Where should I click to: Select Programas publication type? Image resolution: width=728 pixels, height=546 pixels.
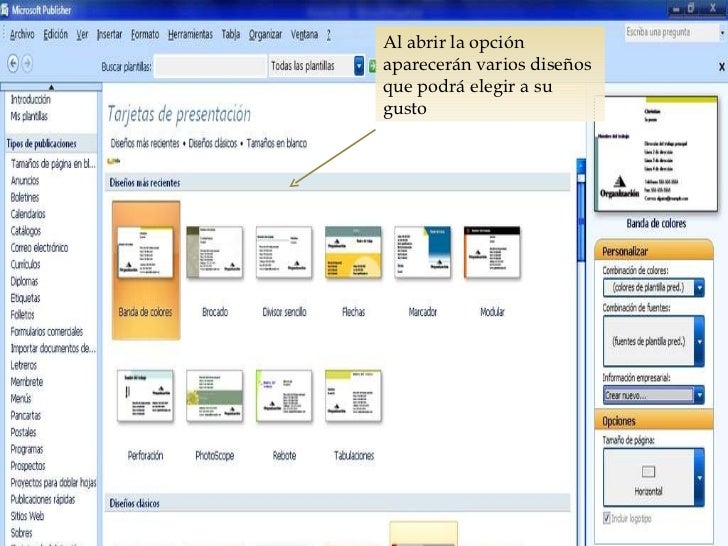pyautogui.click(x=27, y=449)
